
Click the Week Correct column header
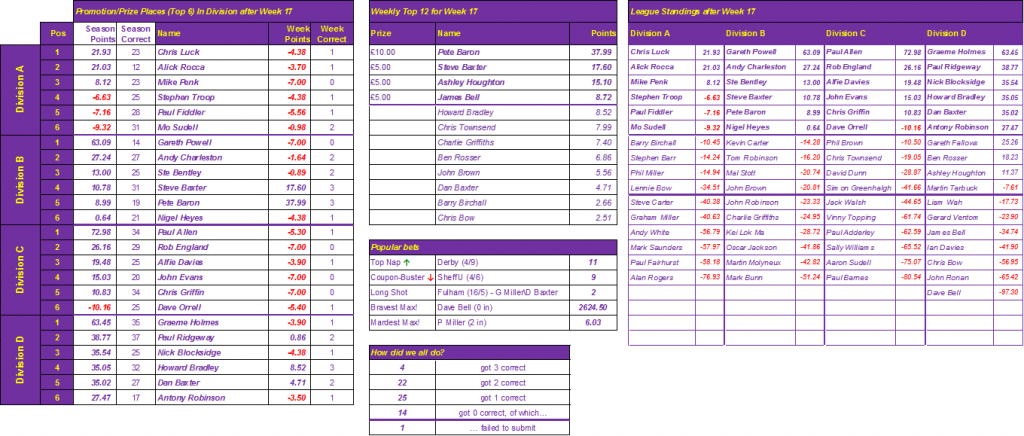(x=332, y=34)
